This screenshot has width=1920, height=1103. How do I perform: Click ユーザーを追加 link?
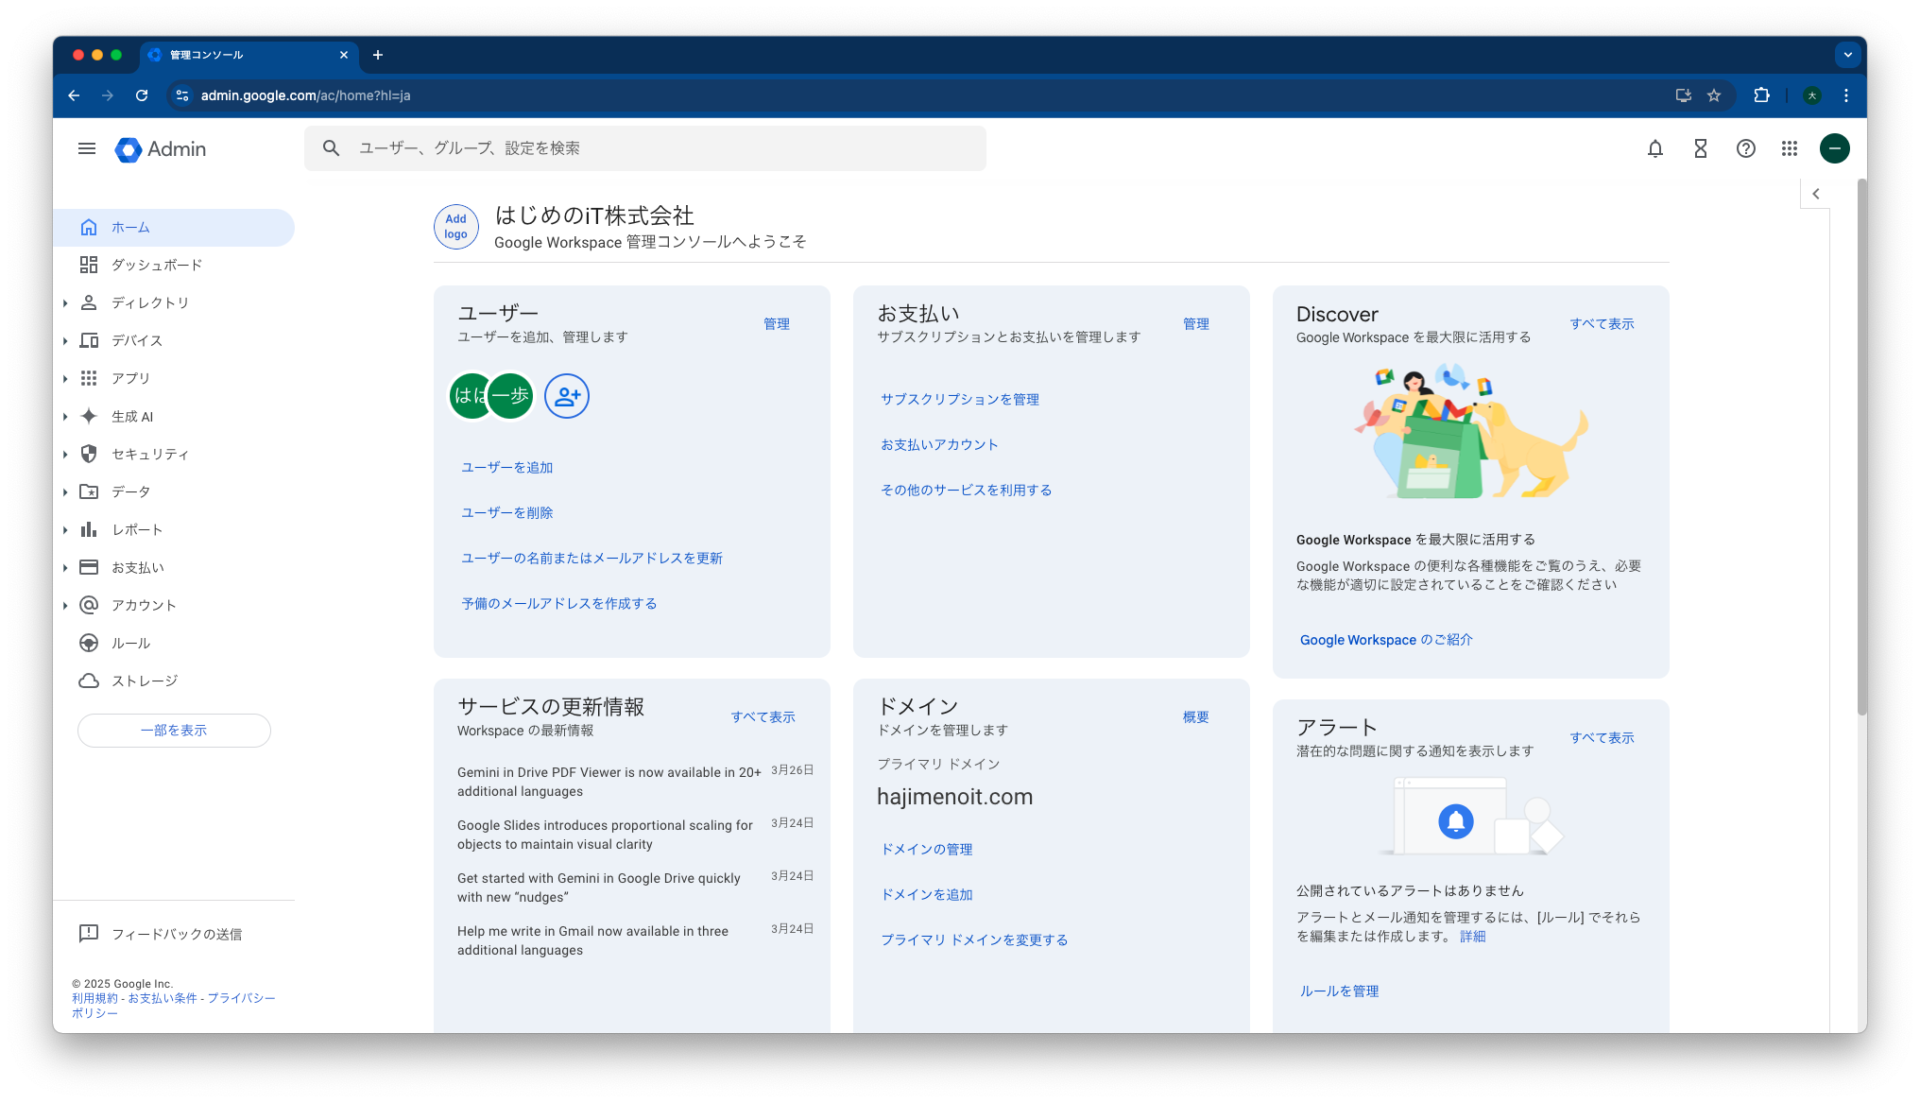pyautogui.click(x=507, y=467)
